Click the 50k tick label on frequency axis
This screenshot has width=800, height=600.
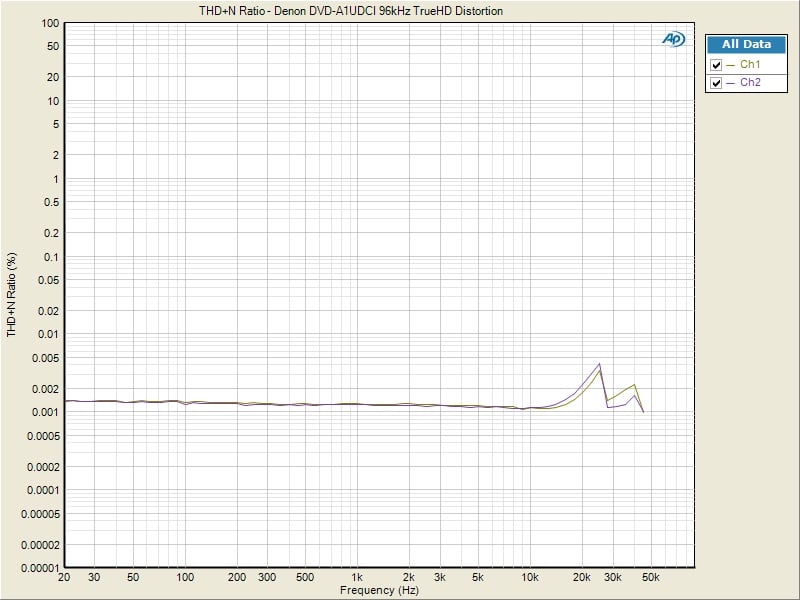[x=650, y=578]
